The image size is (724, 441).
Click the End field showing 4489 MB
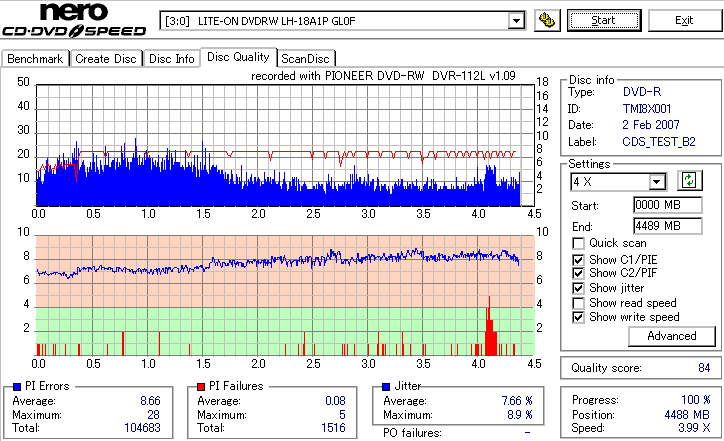668,226
